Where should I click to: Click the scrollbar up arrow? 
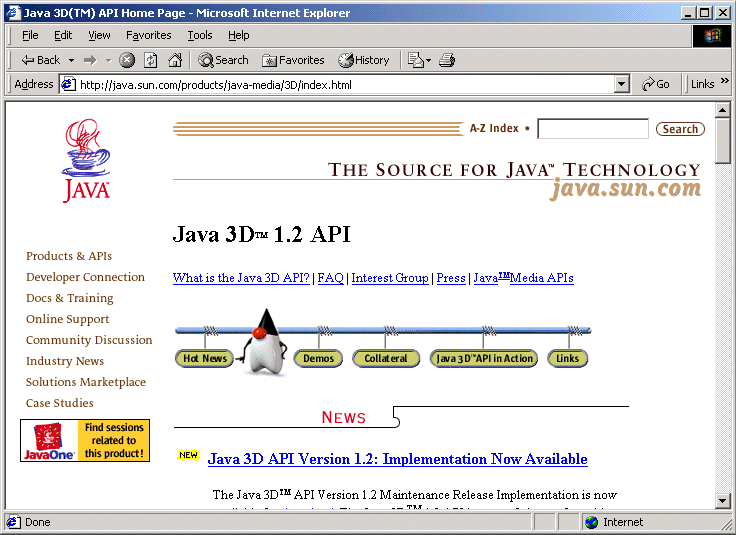tap(723, 111)
